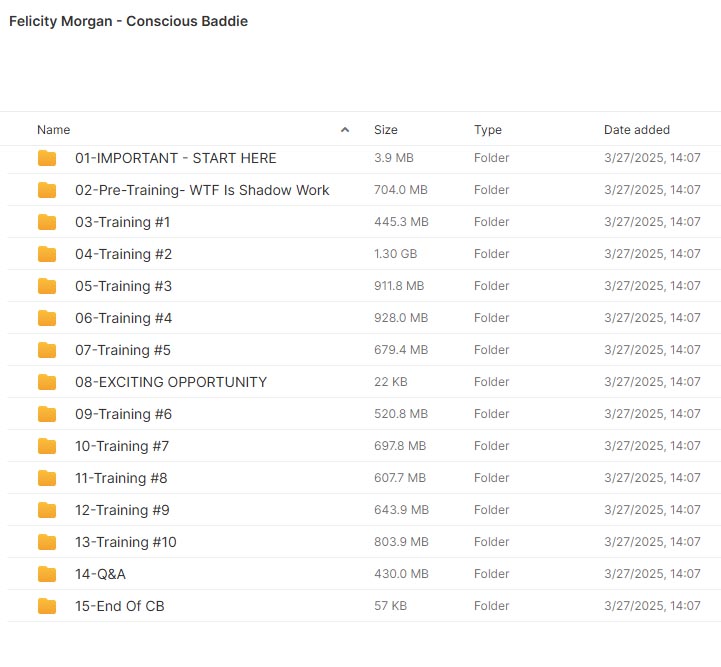The height and width of the screenshot is (667, 721).
Task: Click the folder icon beside 14-Q&A
Action: (47, 574)
